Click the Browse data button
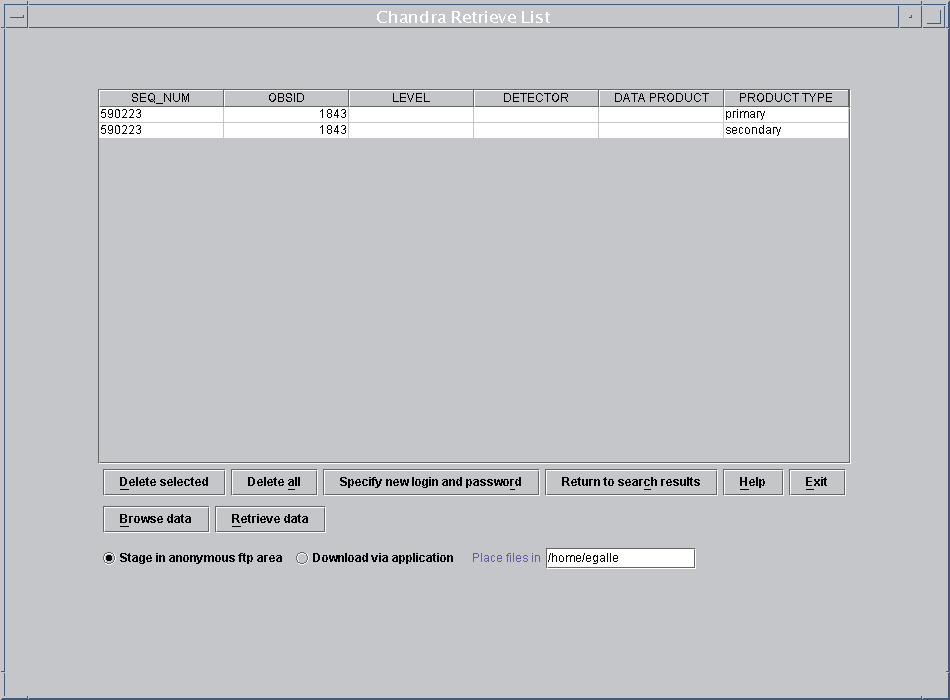 pyautogui.click(x=156, y=519)
